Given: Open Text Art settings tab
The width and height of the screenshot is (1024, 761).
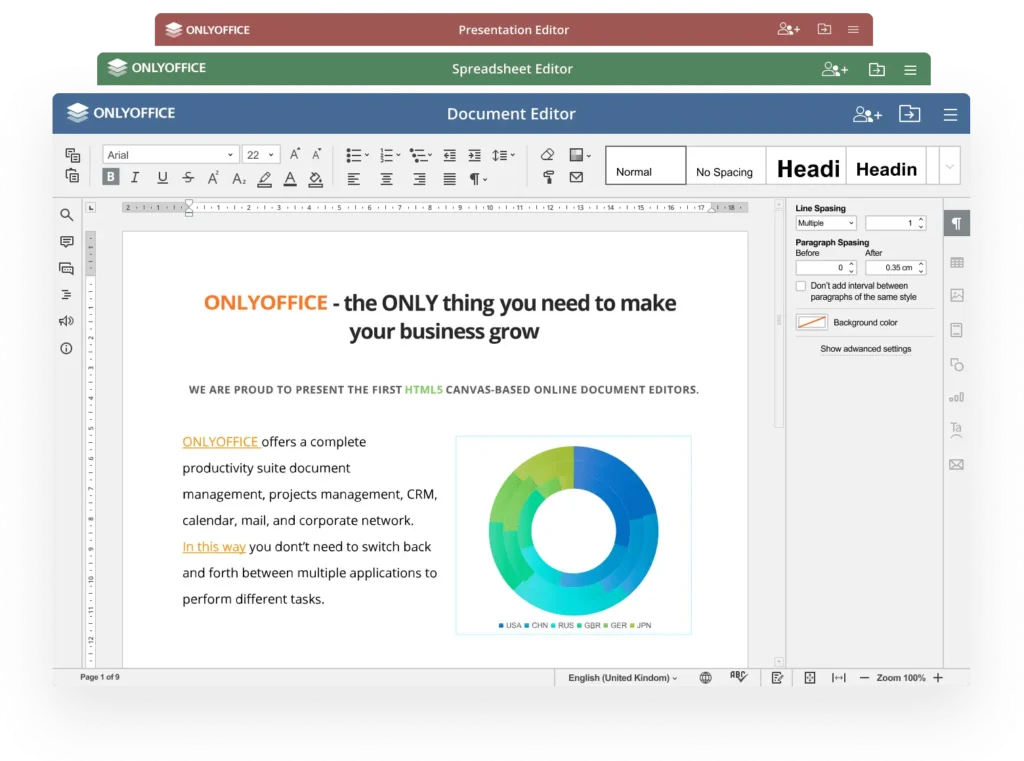Looking at the screenshot, I should [x=956, y=429].
